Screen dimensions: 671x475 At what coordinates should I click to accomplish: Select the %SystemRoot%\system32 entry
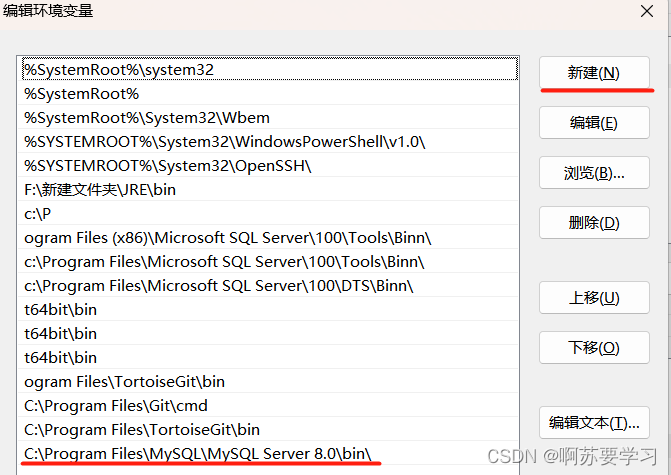click(x=268, y=70)
